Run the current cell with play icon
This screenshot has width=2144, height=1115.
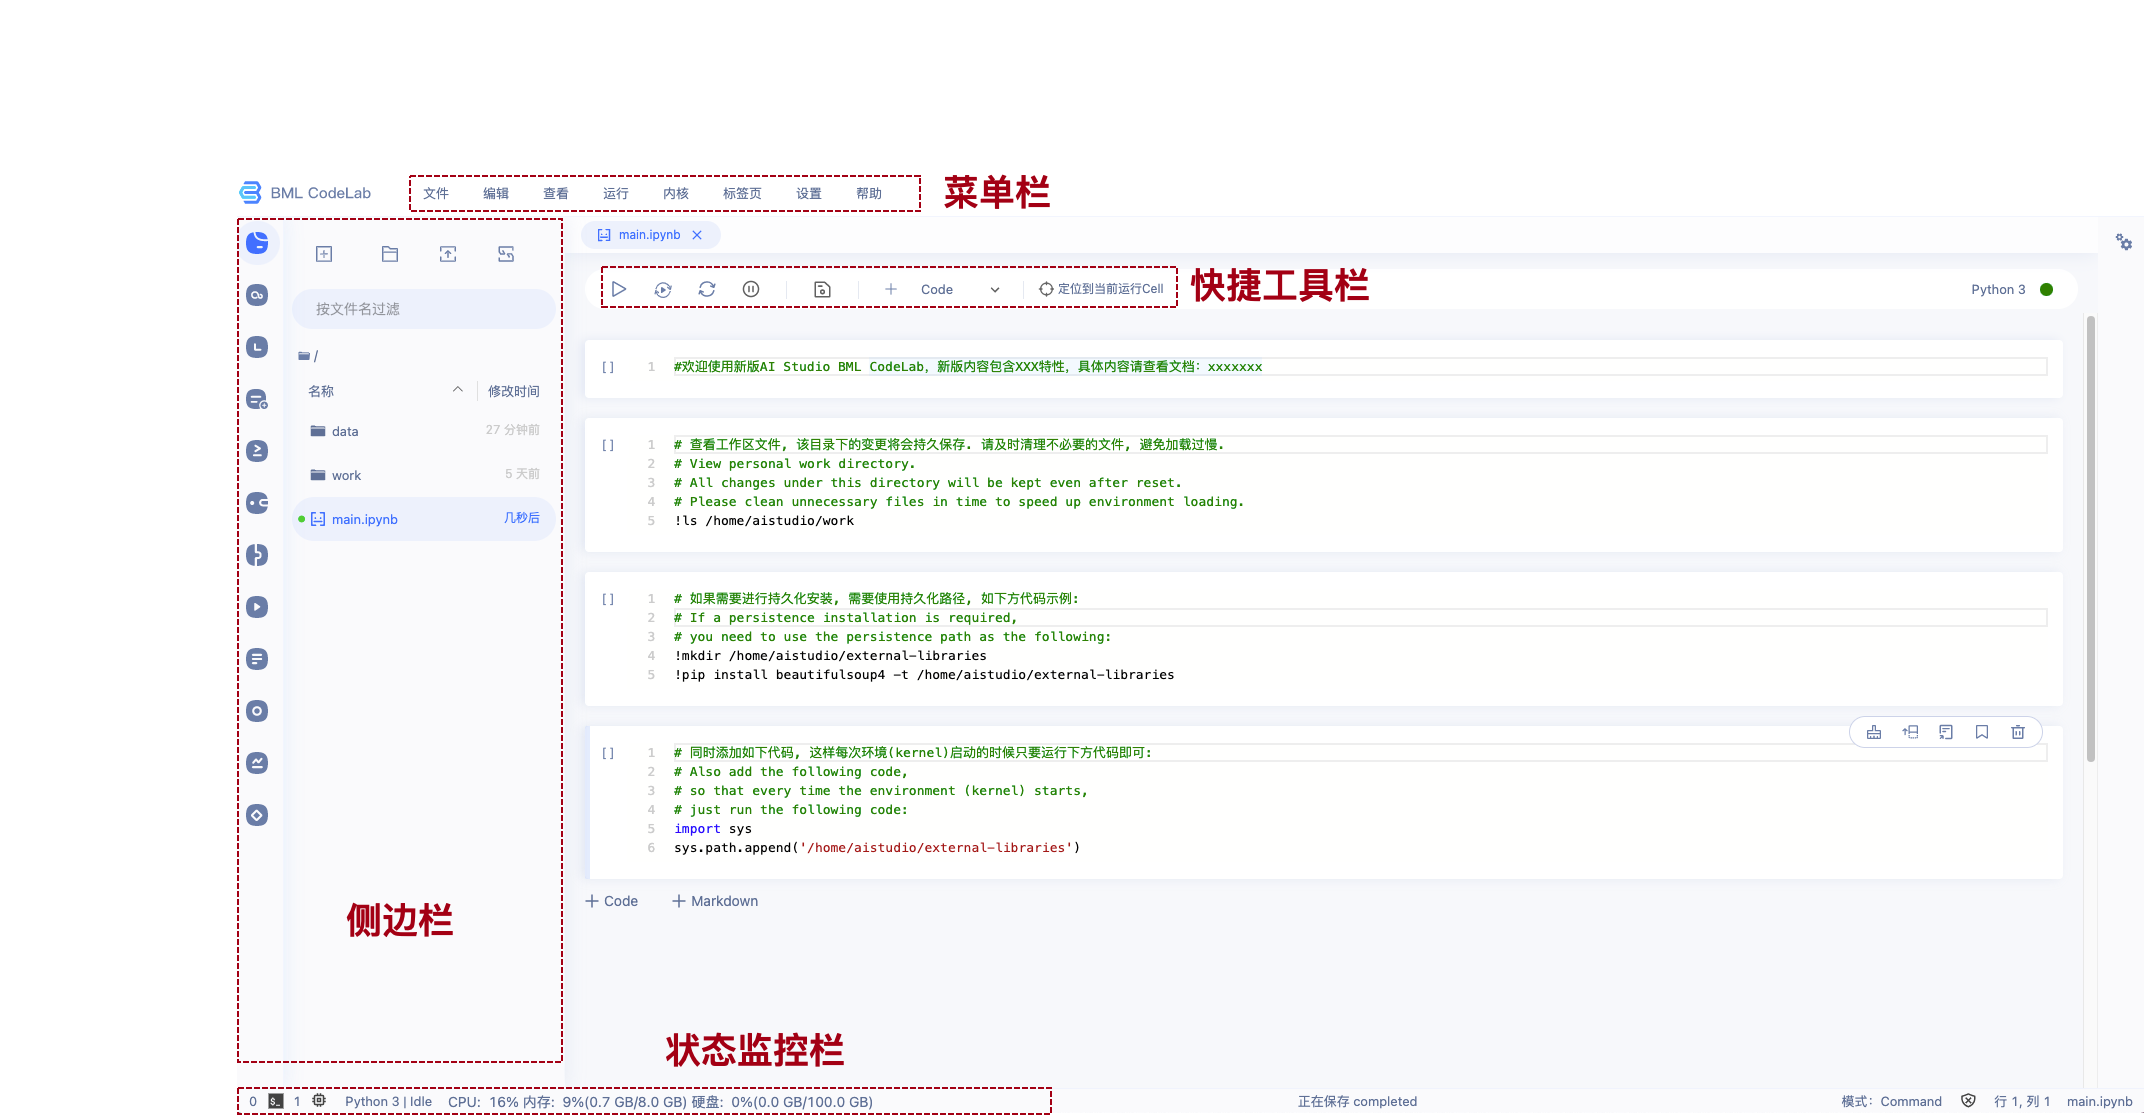point(619,289)
